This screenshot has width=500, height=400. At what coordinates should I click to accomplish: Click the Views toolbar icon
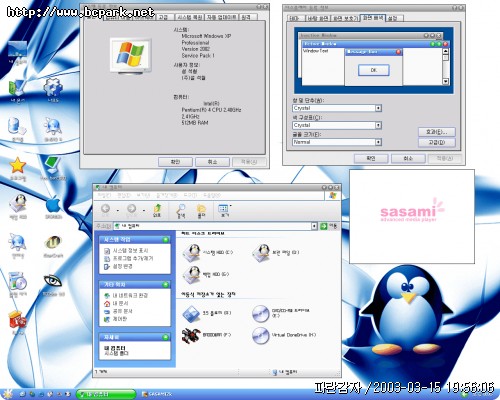pyautogui.click(x=223, y=210)
